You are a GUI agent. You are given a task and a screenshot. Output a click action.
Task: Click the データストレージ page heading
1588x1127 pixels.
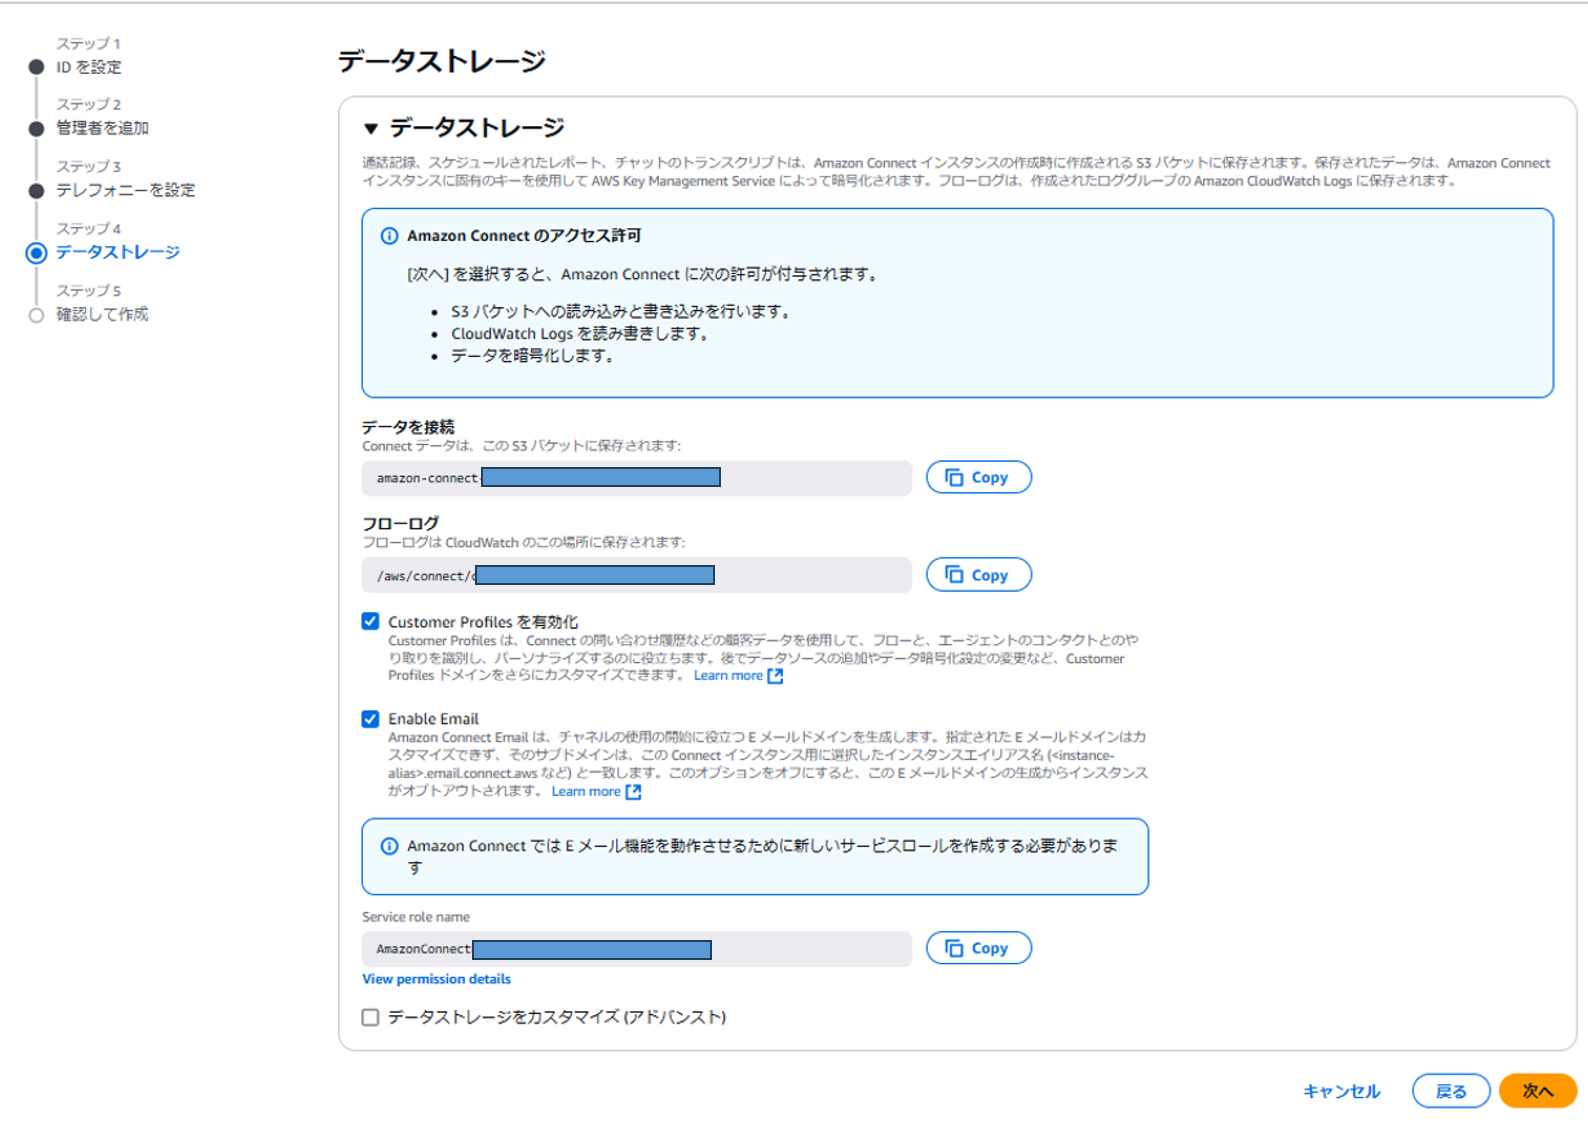tap(441, 61)
